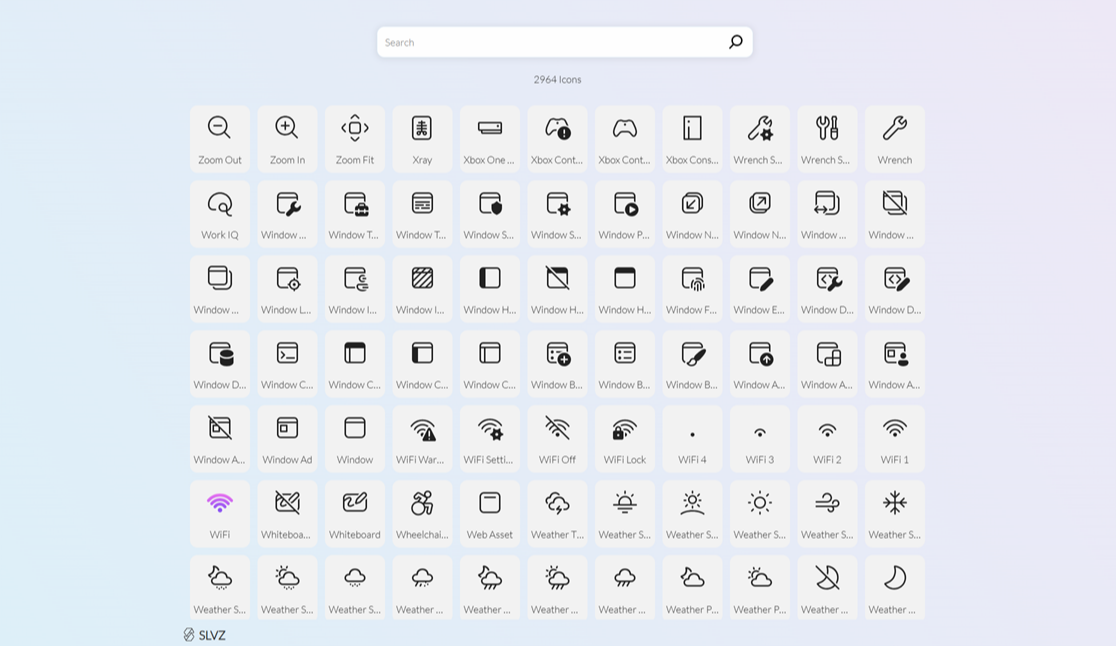Select the Zoom In icon tile
This screenshot has width=1116, height=647.
(288, 139)
